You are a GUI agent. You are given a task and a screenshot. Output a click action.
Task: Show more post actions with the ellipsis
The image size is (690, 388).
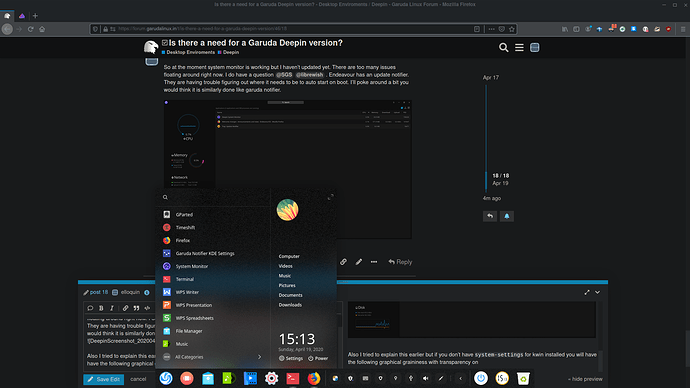374,262
